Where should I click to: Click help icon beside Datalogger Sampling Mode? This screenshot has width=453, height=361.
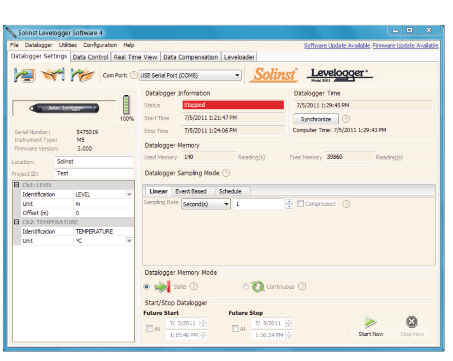point(226,173)
